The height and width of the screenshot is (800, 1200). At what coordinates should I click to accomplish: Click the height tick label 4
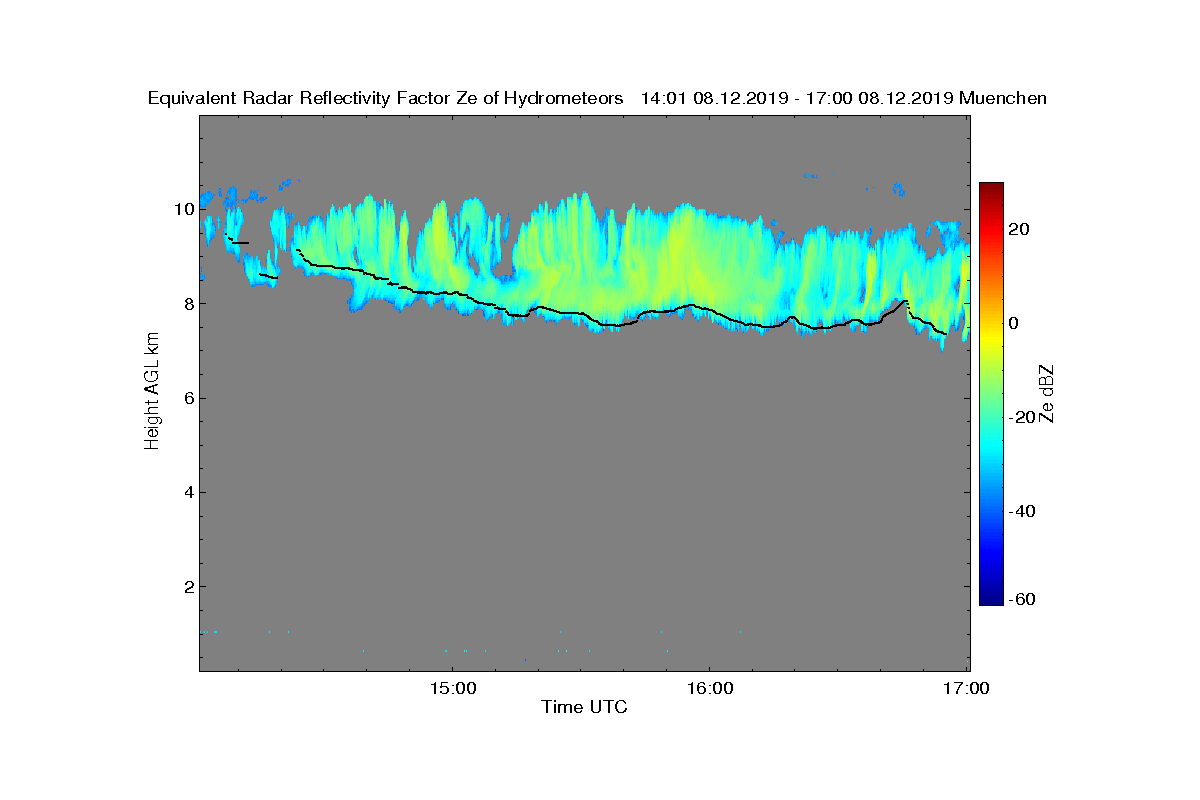(187, 492)
